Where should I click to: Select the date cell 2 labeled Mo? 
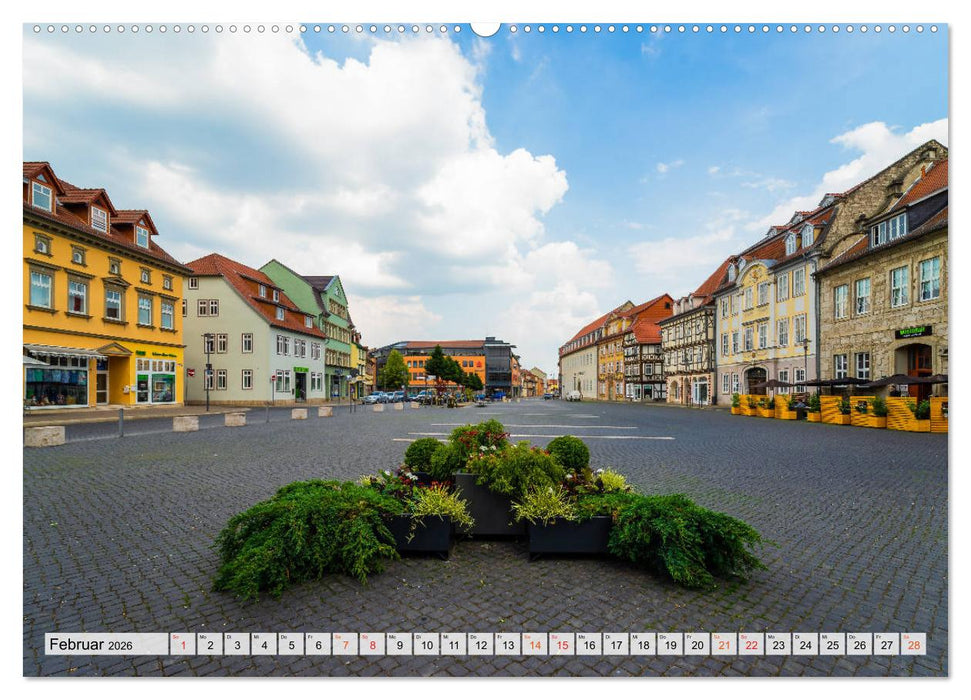(x=208, y=646)
